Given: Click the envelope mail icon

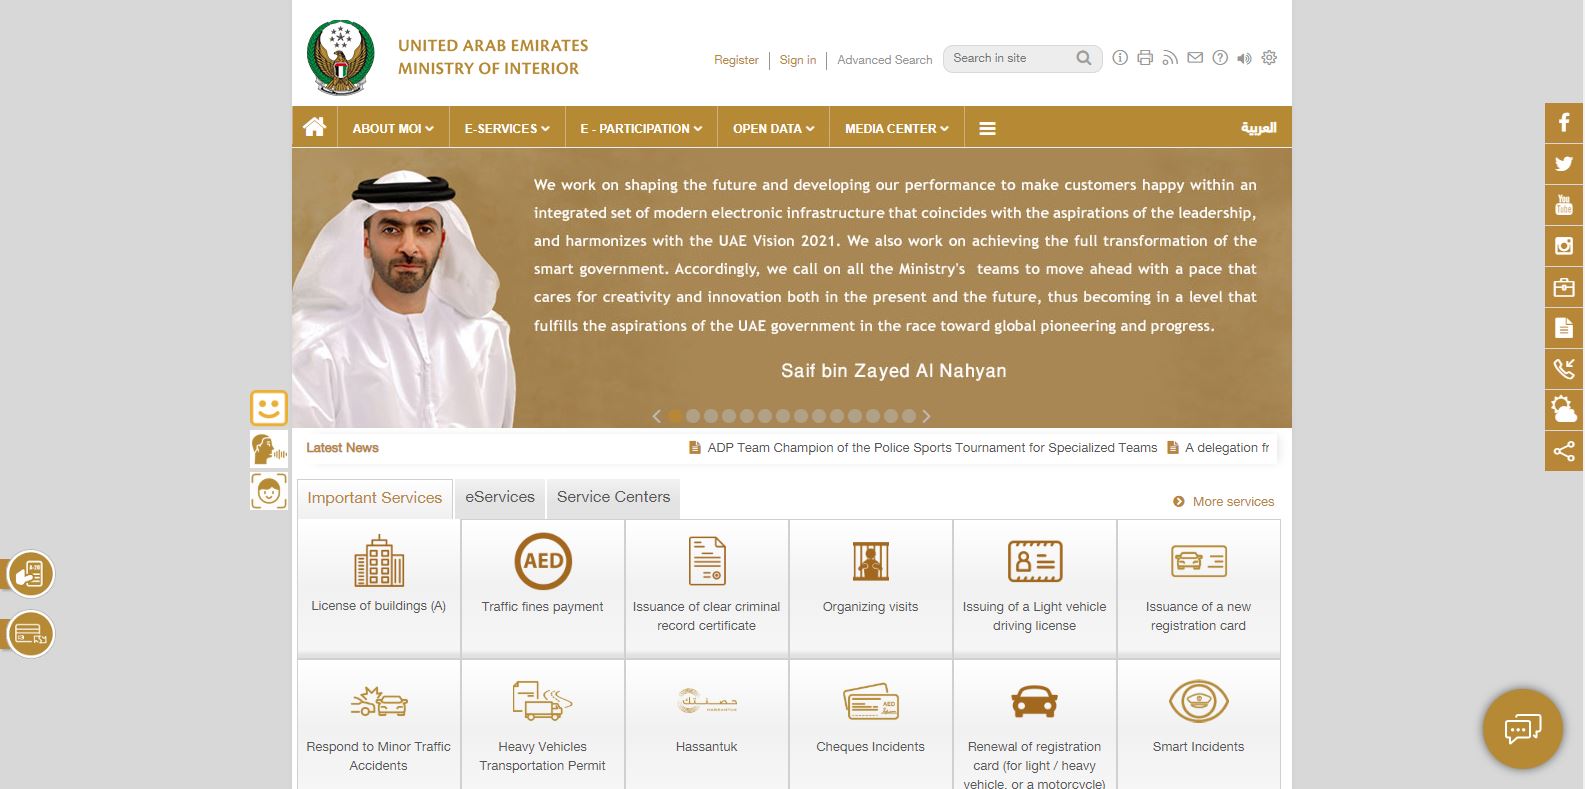Looking at the screenshot, I should [x=1195, y=58].
